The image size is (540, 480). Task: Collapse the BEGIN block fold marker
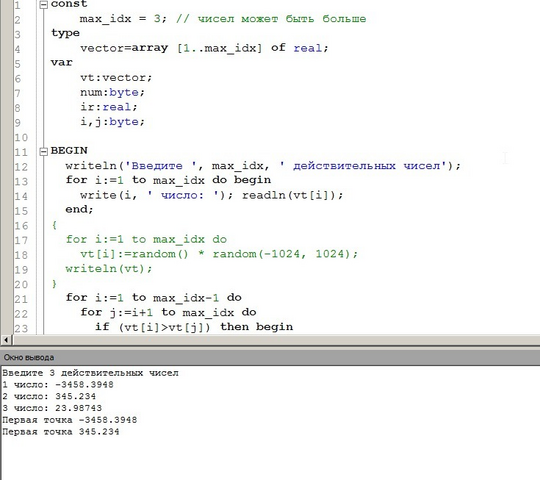pyautogui.click(x=43, y=151)
